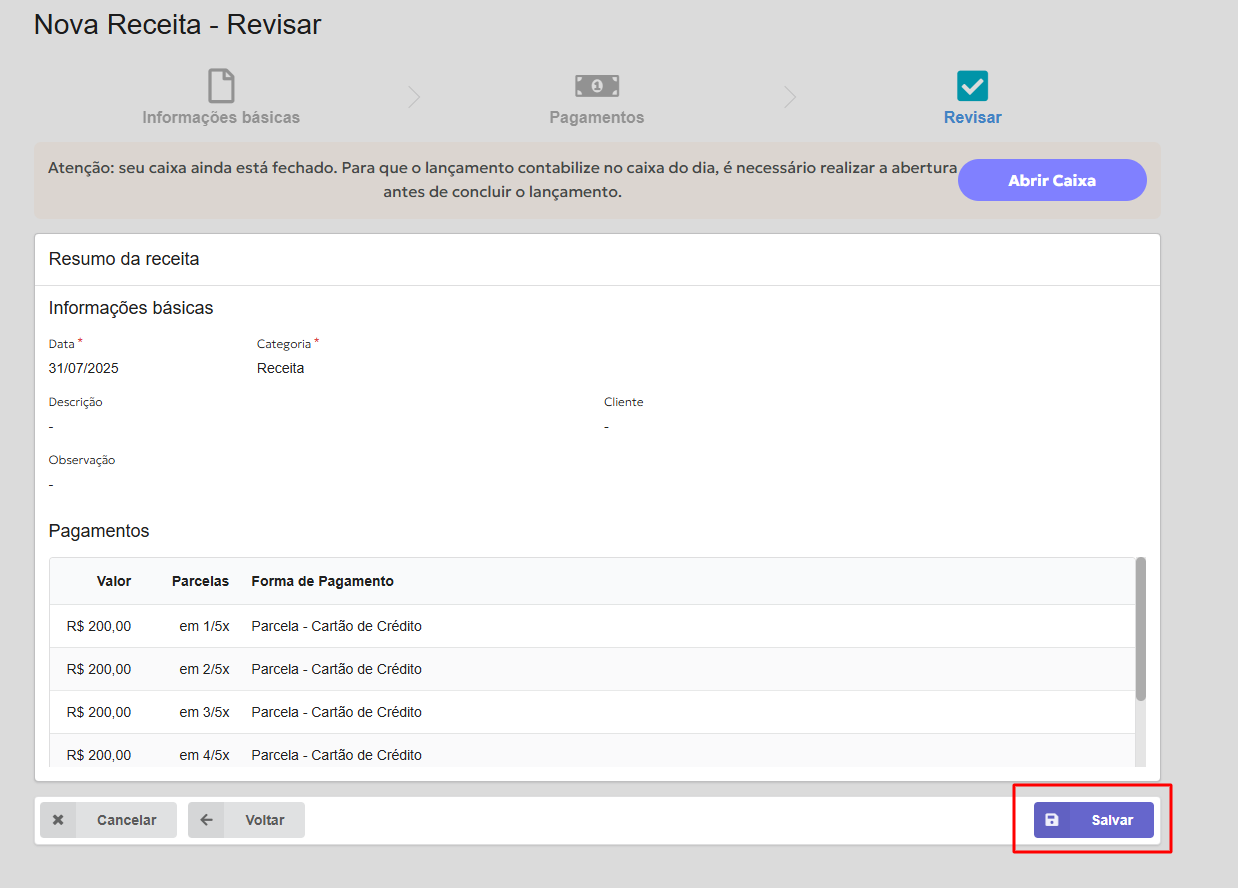This screenshot has width=1238, height=888.
Task: Go back using the Voltar button
Action: click(x=246, y=820)
